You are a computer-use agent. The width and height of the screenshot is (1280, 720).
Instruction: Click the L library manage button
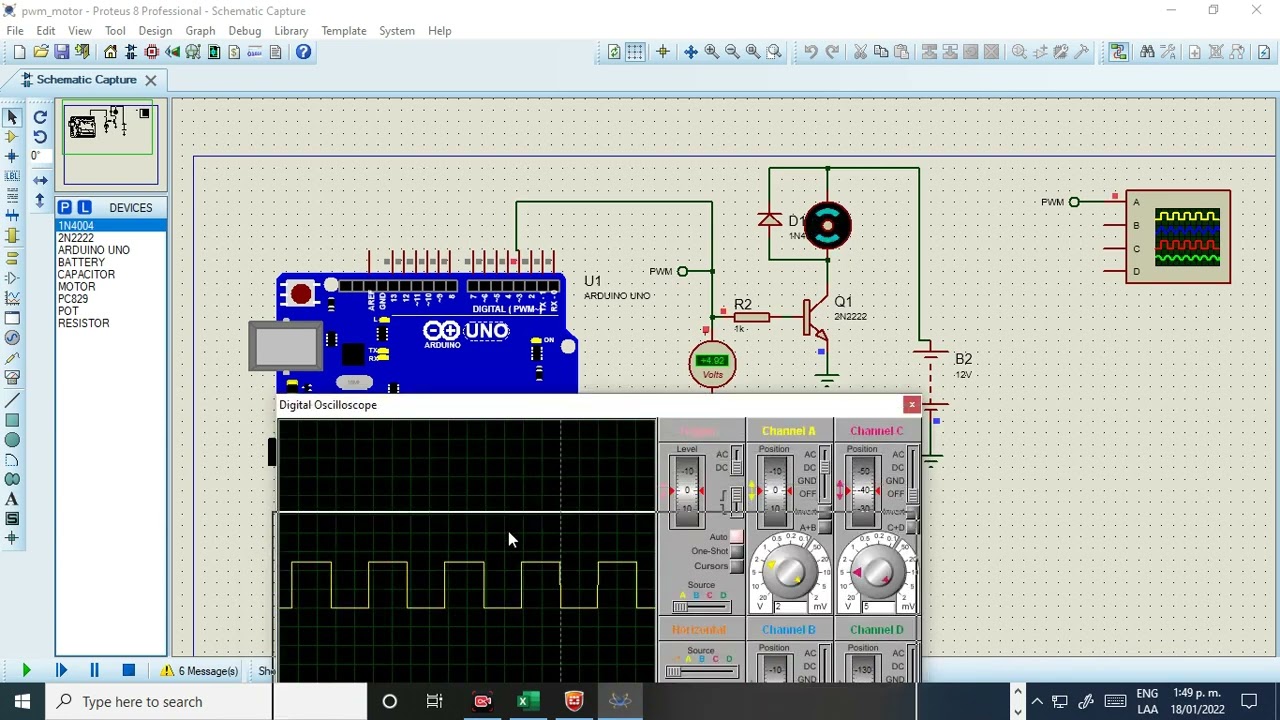click(84, 207)
